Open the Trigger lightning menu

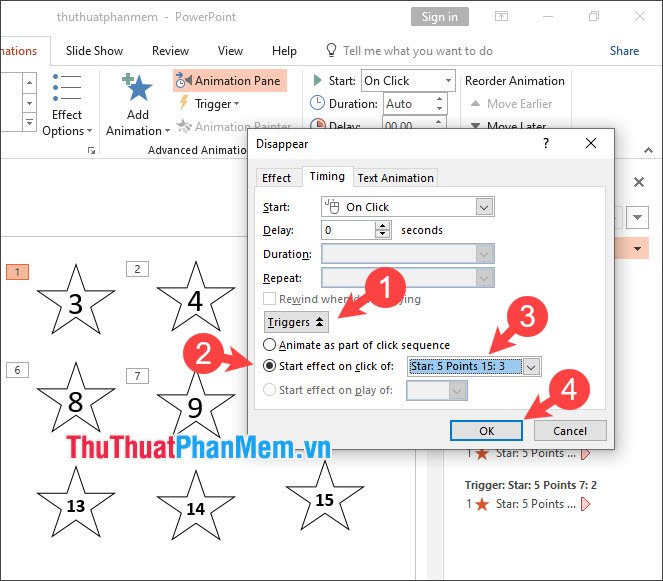pos(209,104)
